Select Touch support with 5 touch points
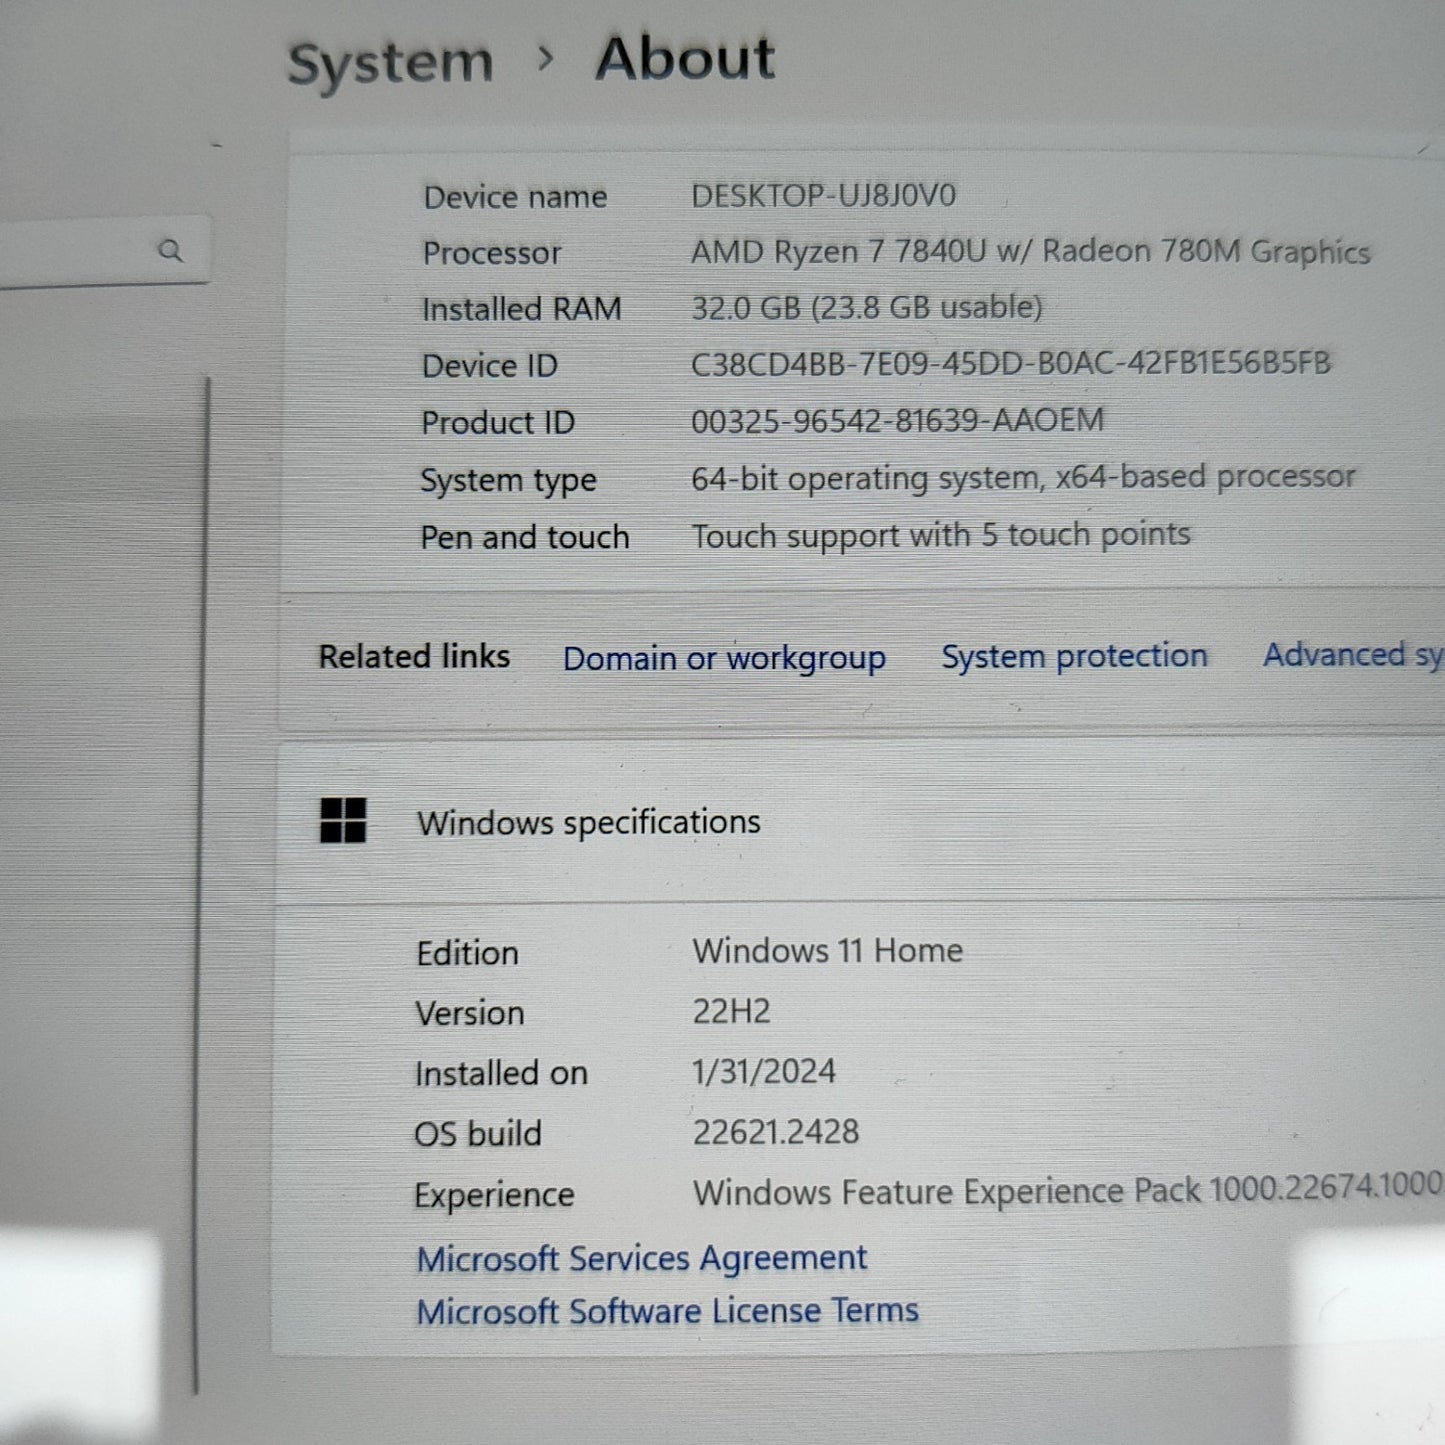This screenshot has width=1445, height=1445. pos(941,535)
